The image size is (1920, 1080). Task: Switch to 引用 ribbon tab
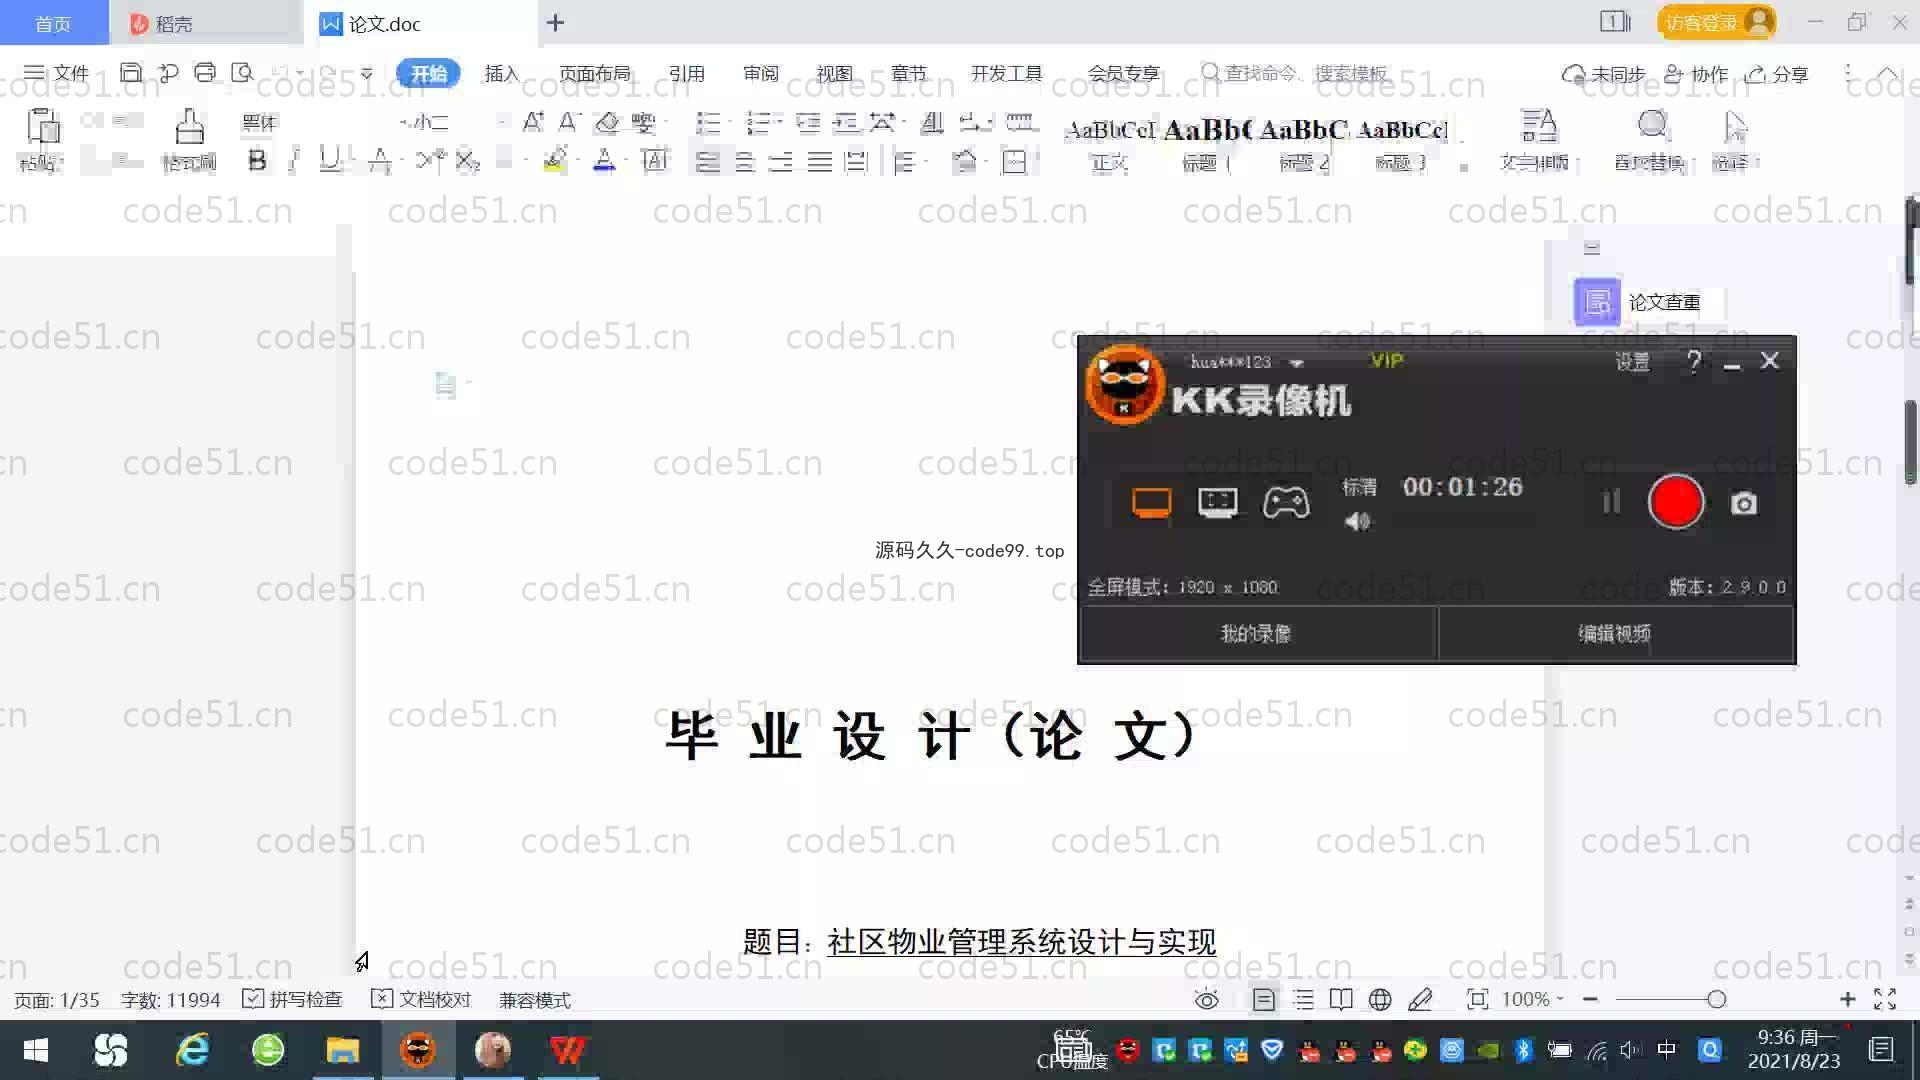pos(687,73)
